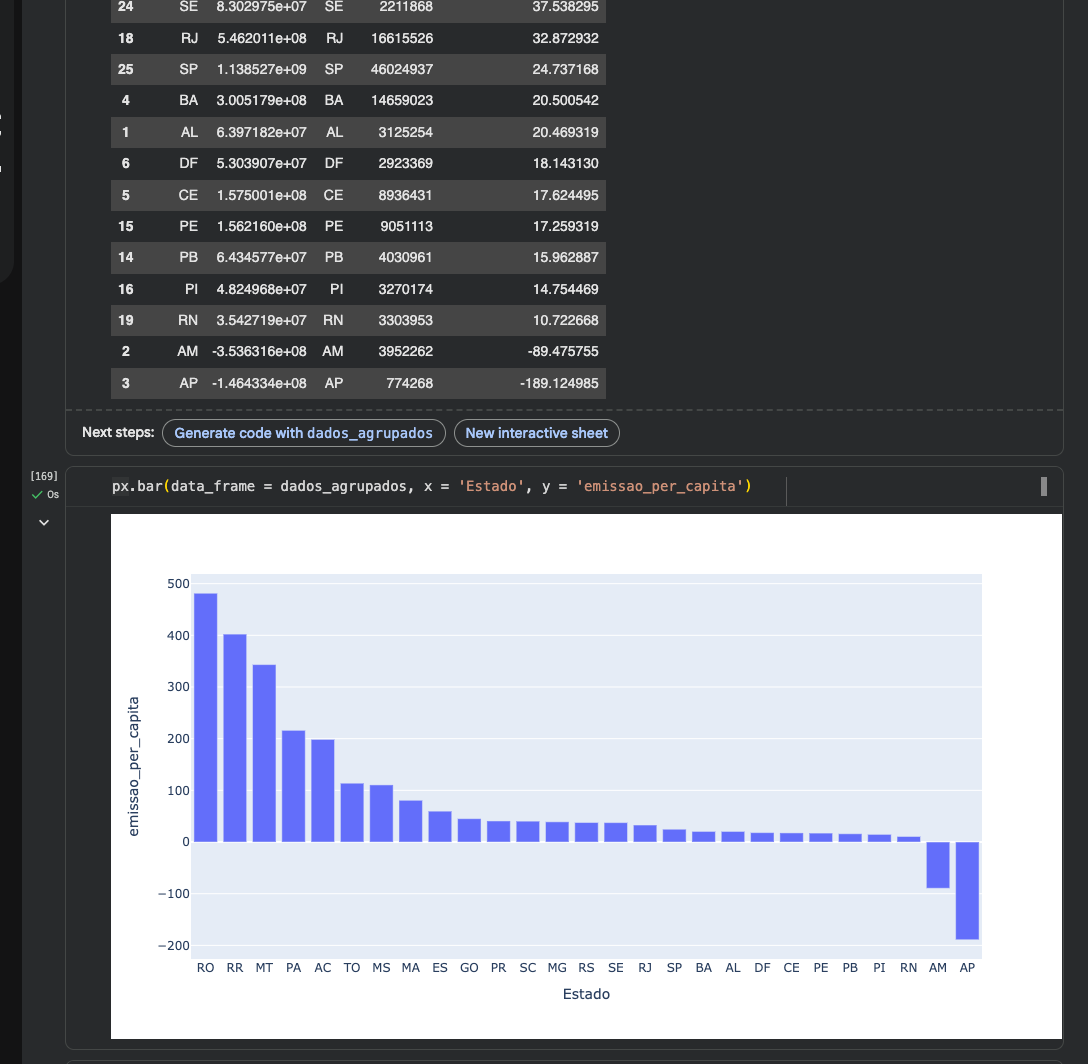Click the cell marker on the code cell's right edge
The height and width of the screenshot is (1064, 1088).
click(x=1044, y=487)
